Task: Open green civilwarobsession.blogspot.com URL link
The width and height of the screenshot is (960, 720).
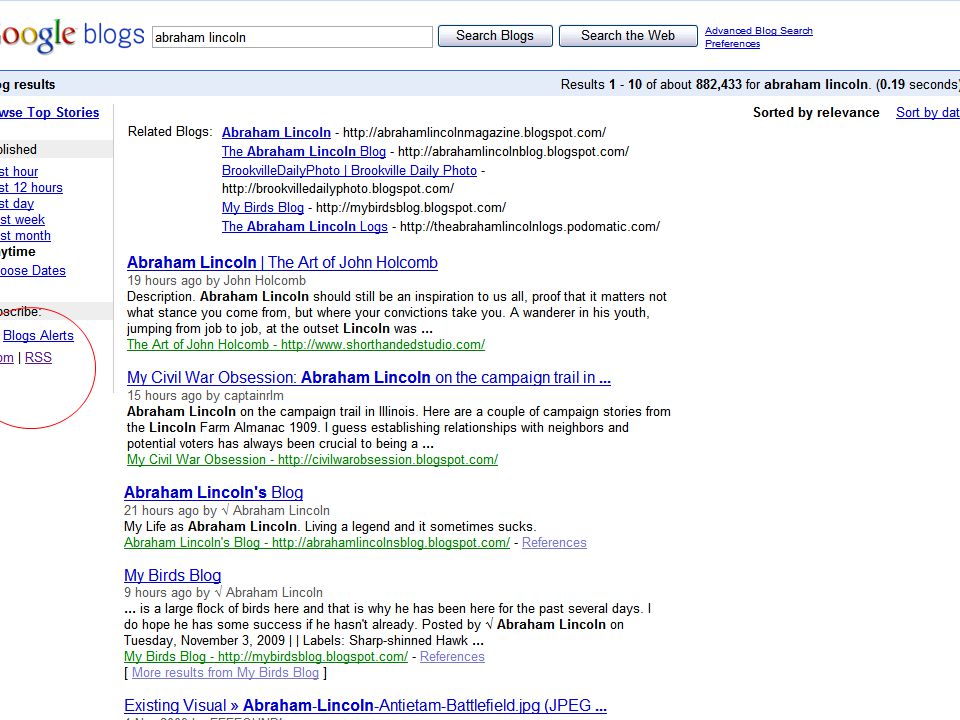Action: pos(312,460)
